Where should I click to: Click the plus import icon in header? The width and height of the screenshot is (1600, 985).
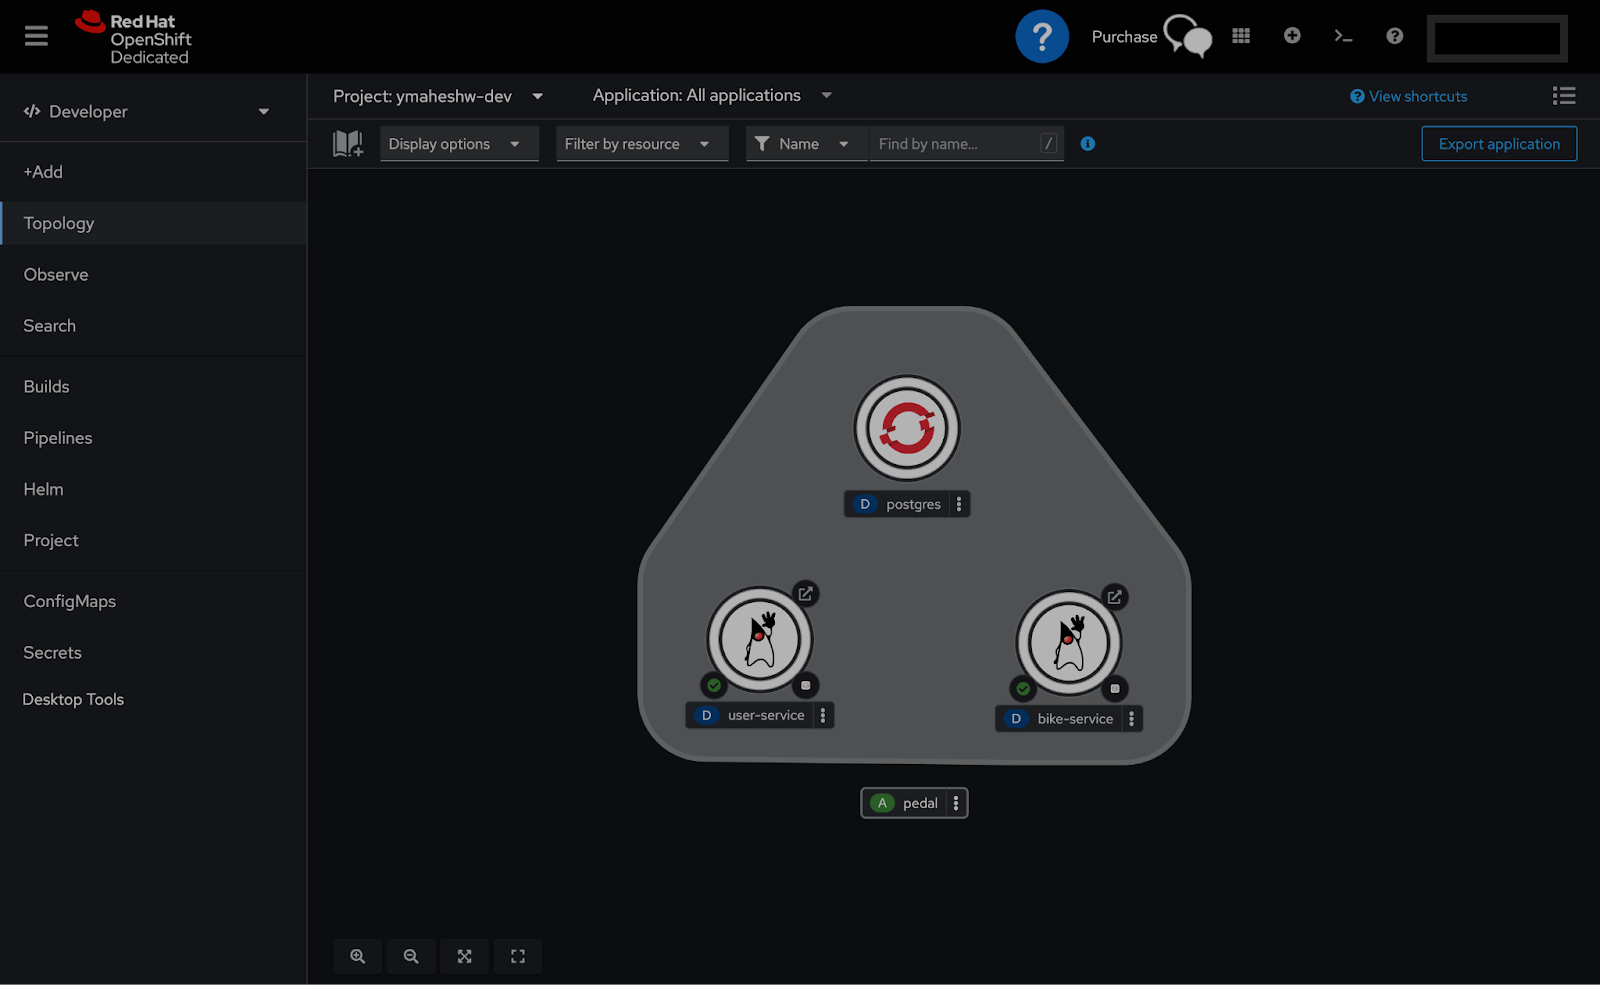pos(1292,36)
